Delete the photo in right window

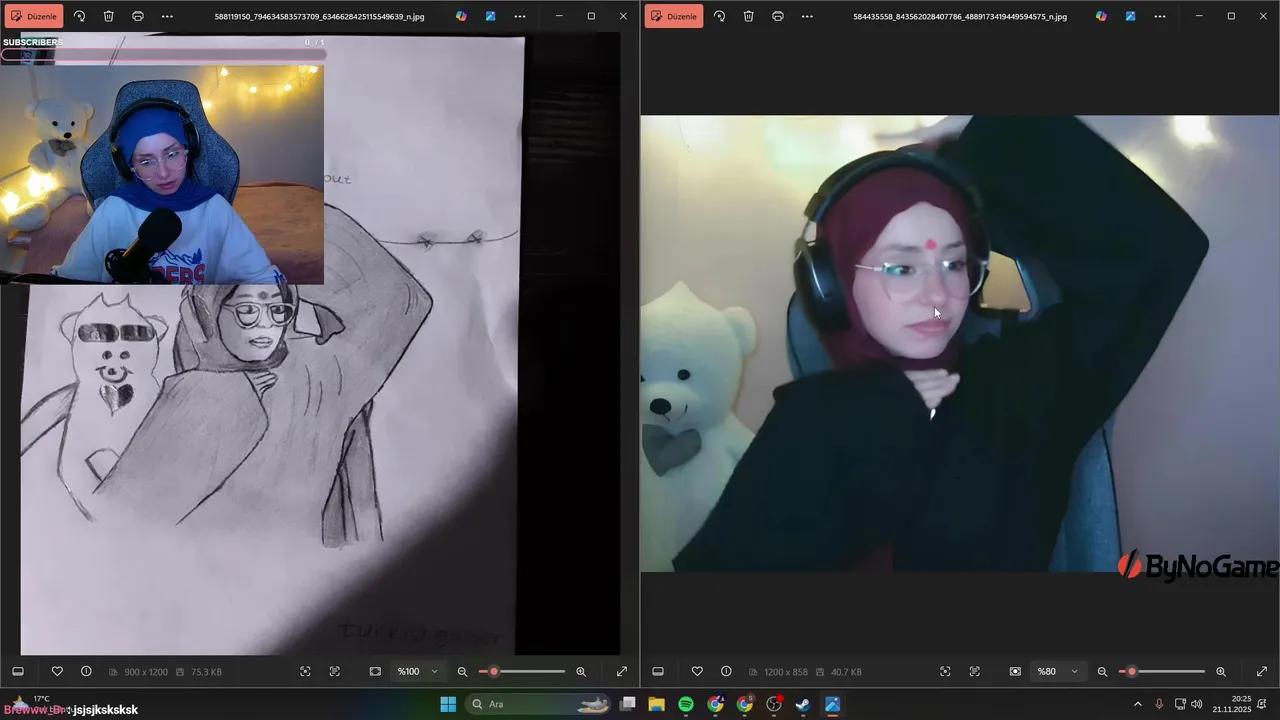748,16
